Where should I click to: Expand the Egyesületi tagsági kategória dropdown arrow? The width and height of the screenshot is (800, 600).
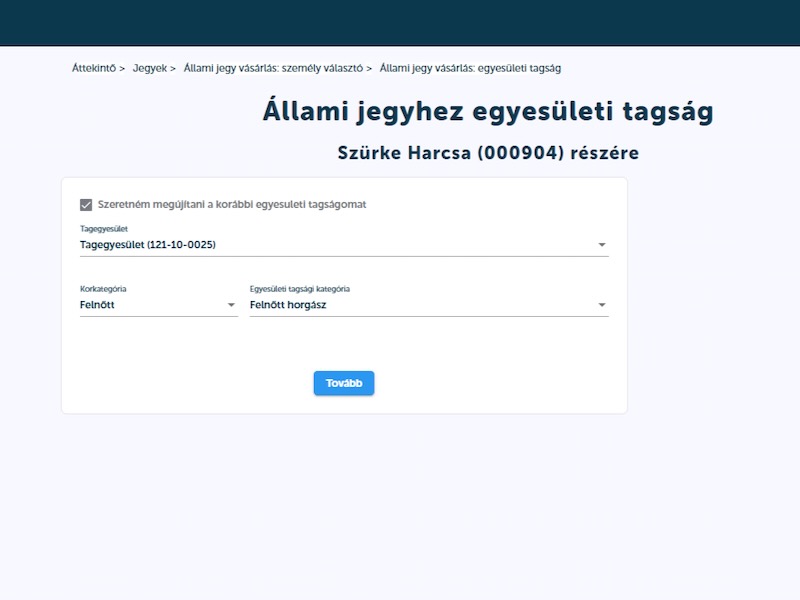tap(602, 305)
